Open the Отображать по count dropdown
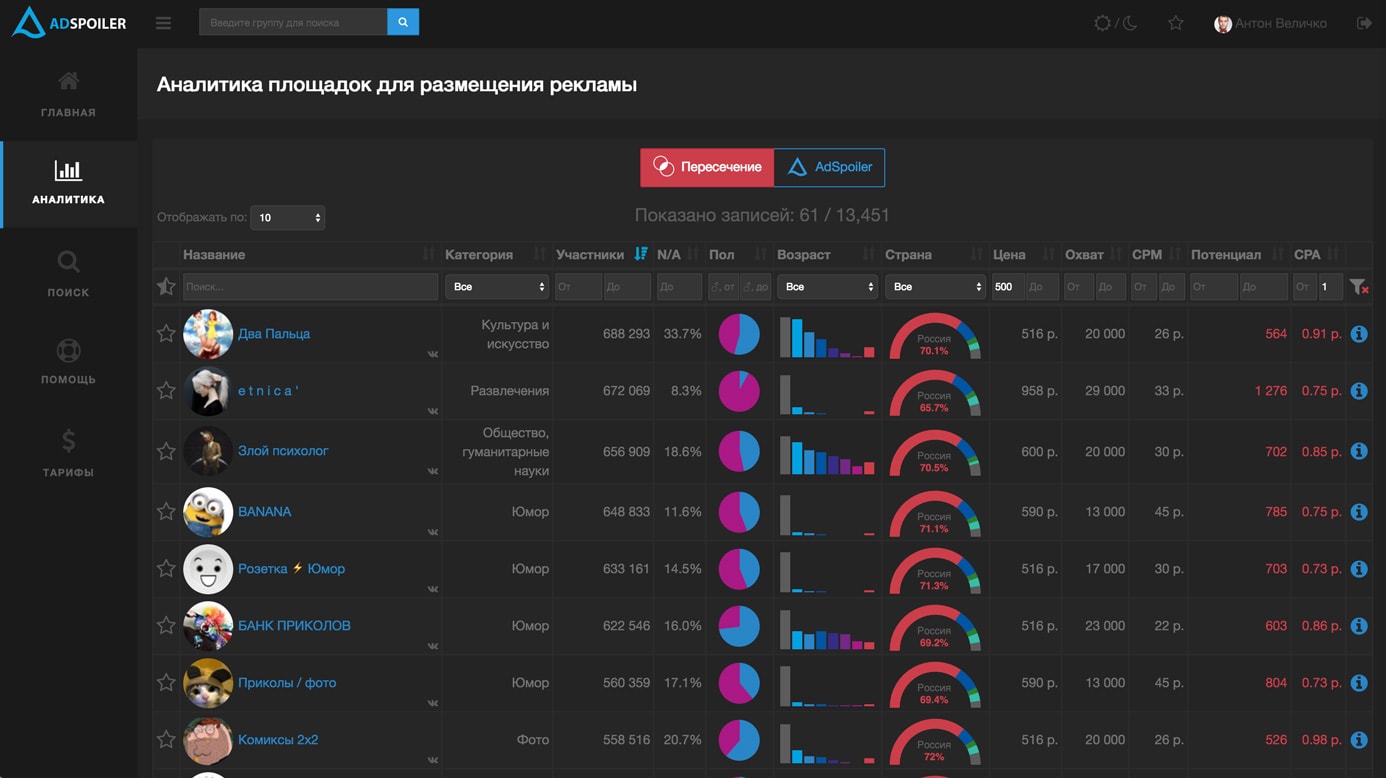 [287, 217]
